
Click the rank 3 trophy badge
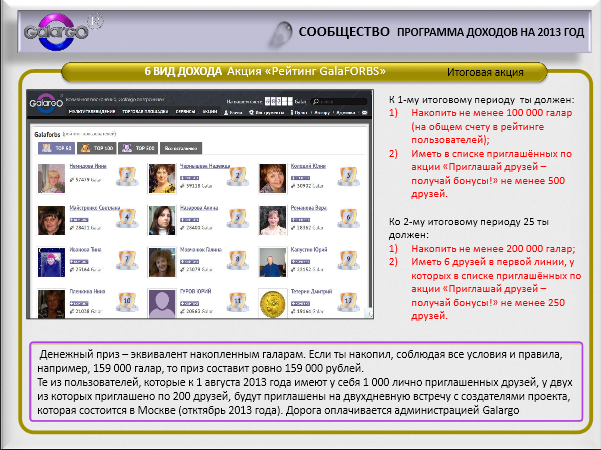[x=348, y=176]
